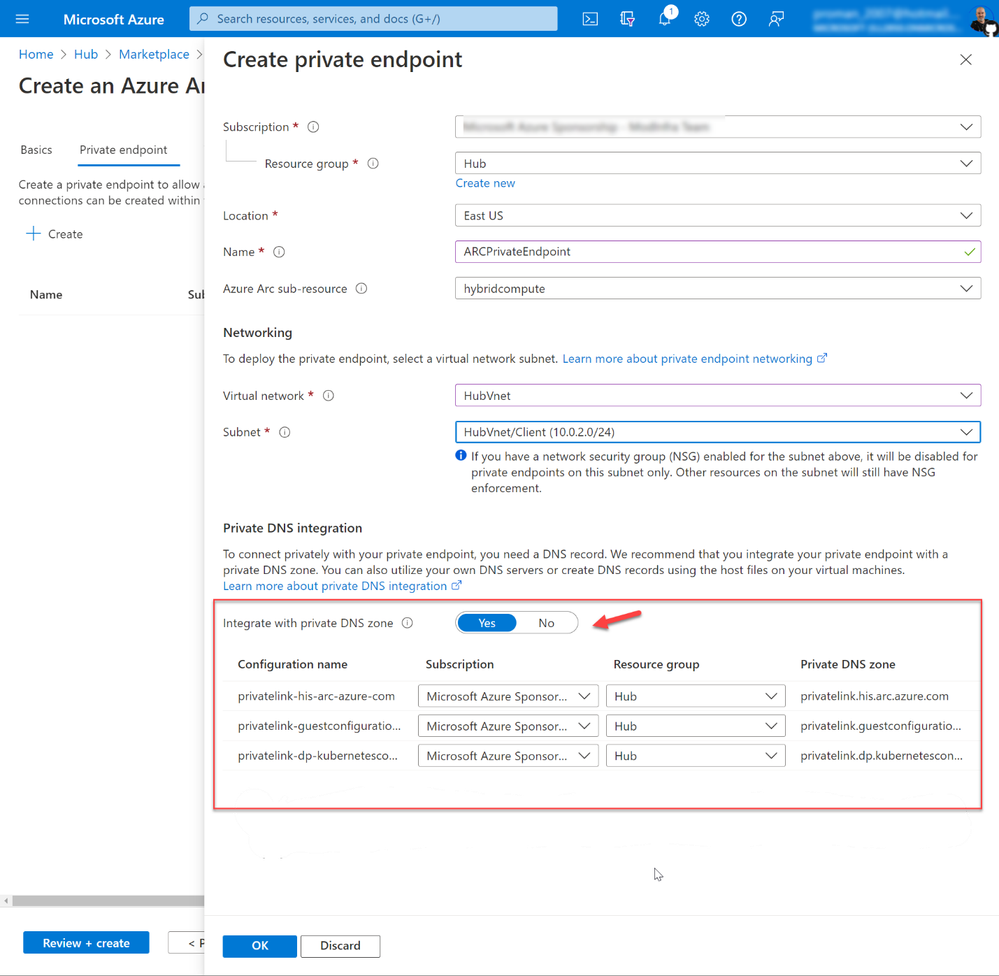Open the Directories and subscriptions filter icon
Screen dimensions: 999x976
628,19
